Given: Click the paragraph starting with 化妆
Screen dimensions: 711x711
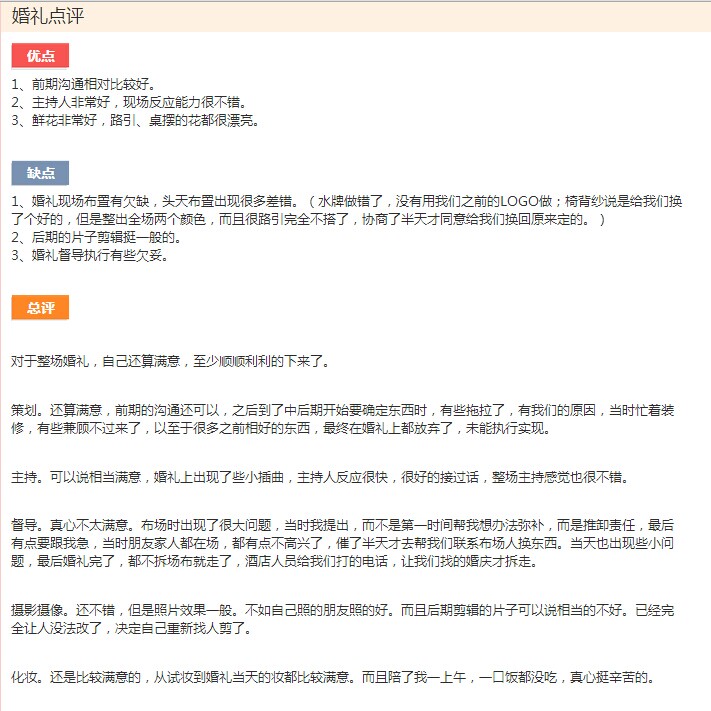Looking at the screenshot, I should coord(334,677).
